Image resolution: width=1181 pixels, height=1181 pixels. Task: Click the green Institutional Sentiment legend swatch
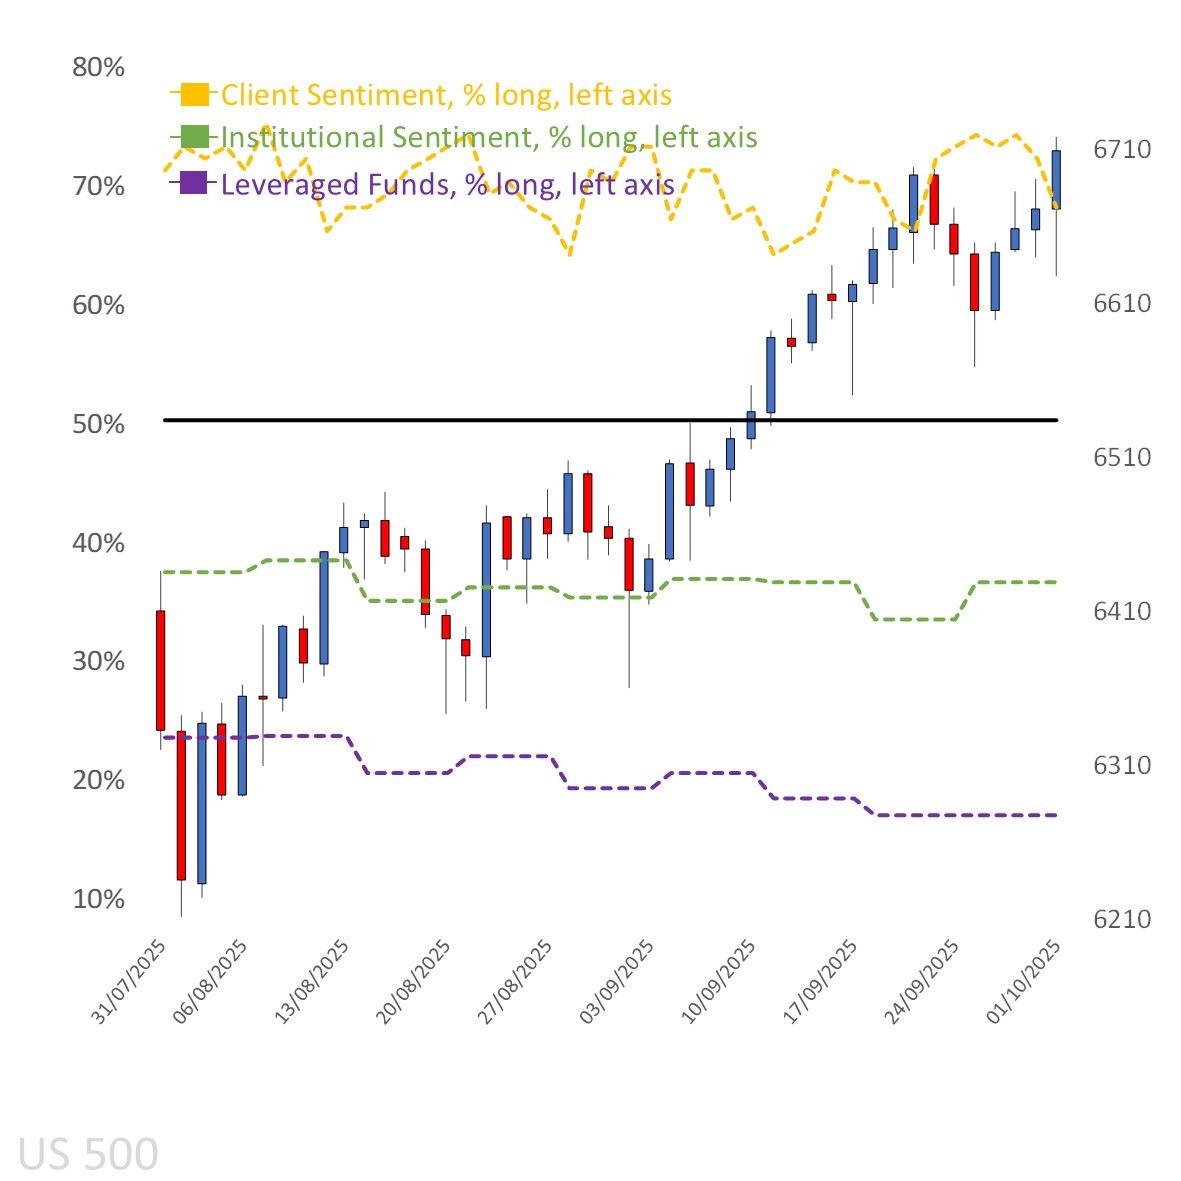coord(195,137)
